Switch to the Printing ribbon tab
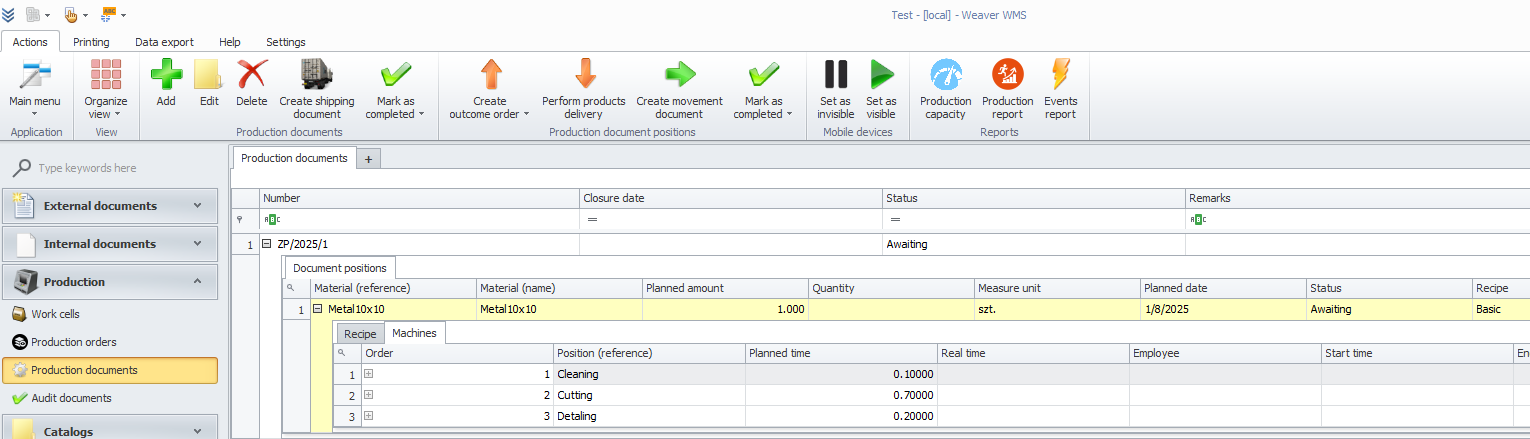The width and height of the screenshot is (1530, 439). tap(91, 42)
